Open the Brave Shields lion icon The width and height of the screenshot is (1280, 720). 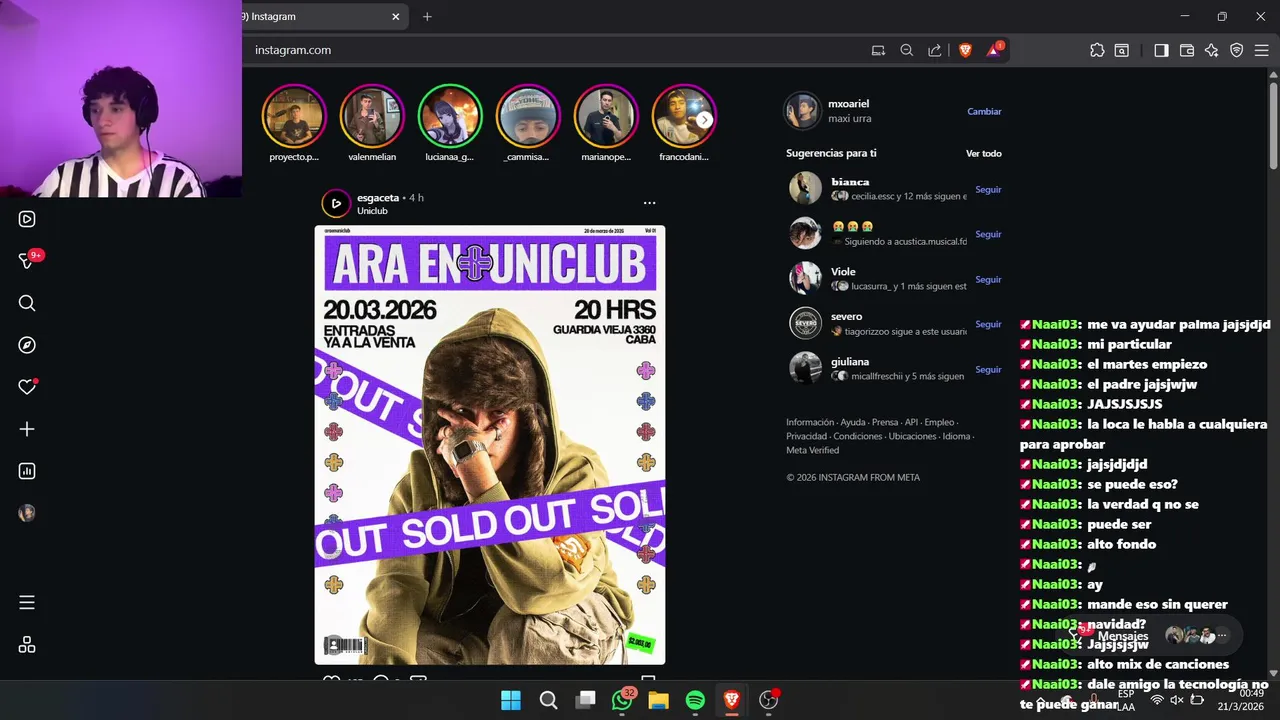[965, 50]
